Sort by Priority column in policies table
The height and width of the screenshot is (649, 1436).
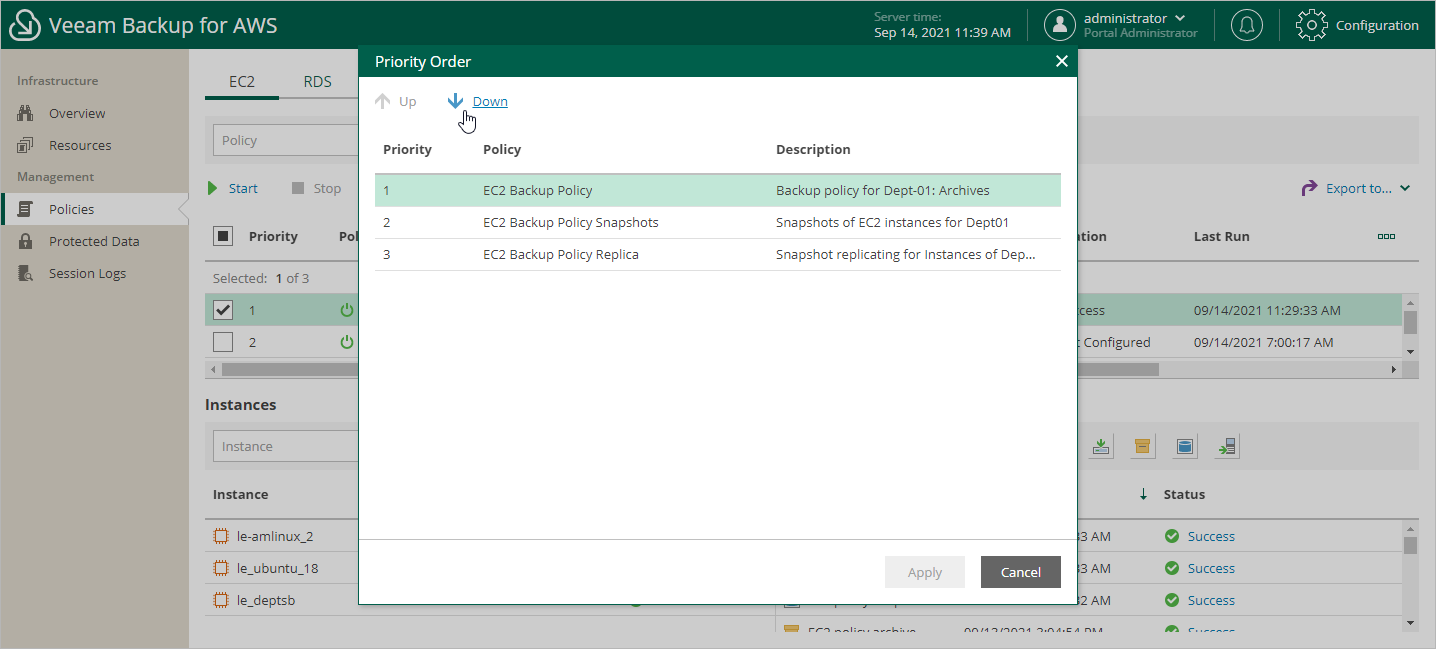273,236
